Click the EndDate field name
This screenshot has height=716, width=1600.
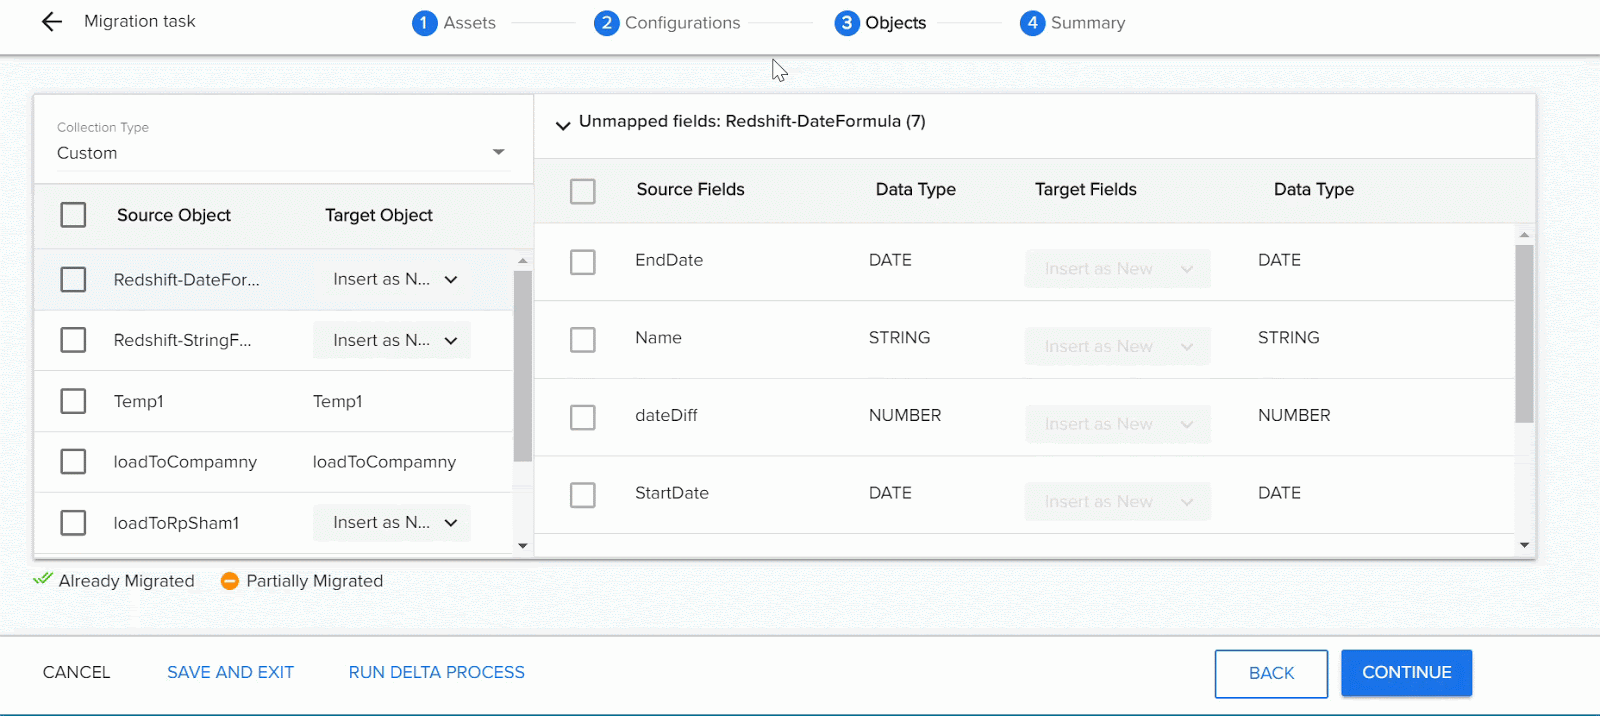[668, 260]
